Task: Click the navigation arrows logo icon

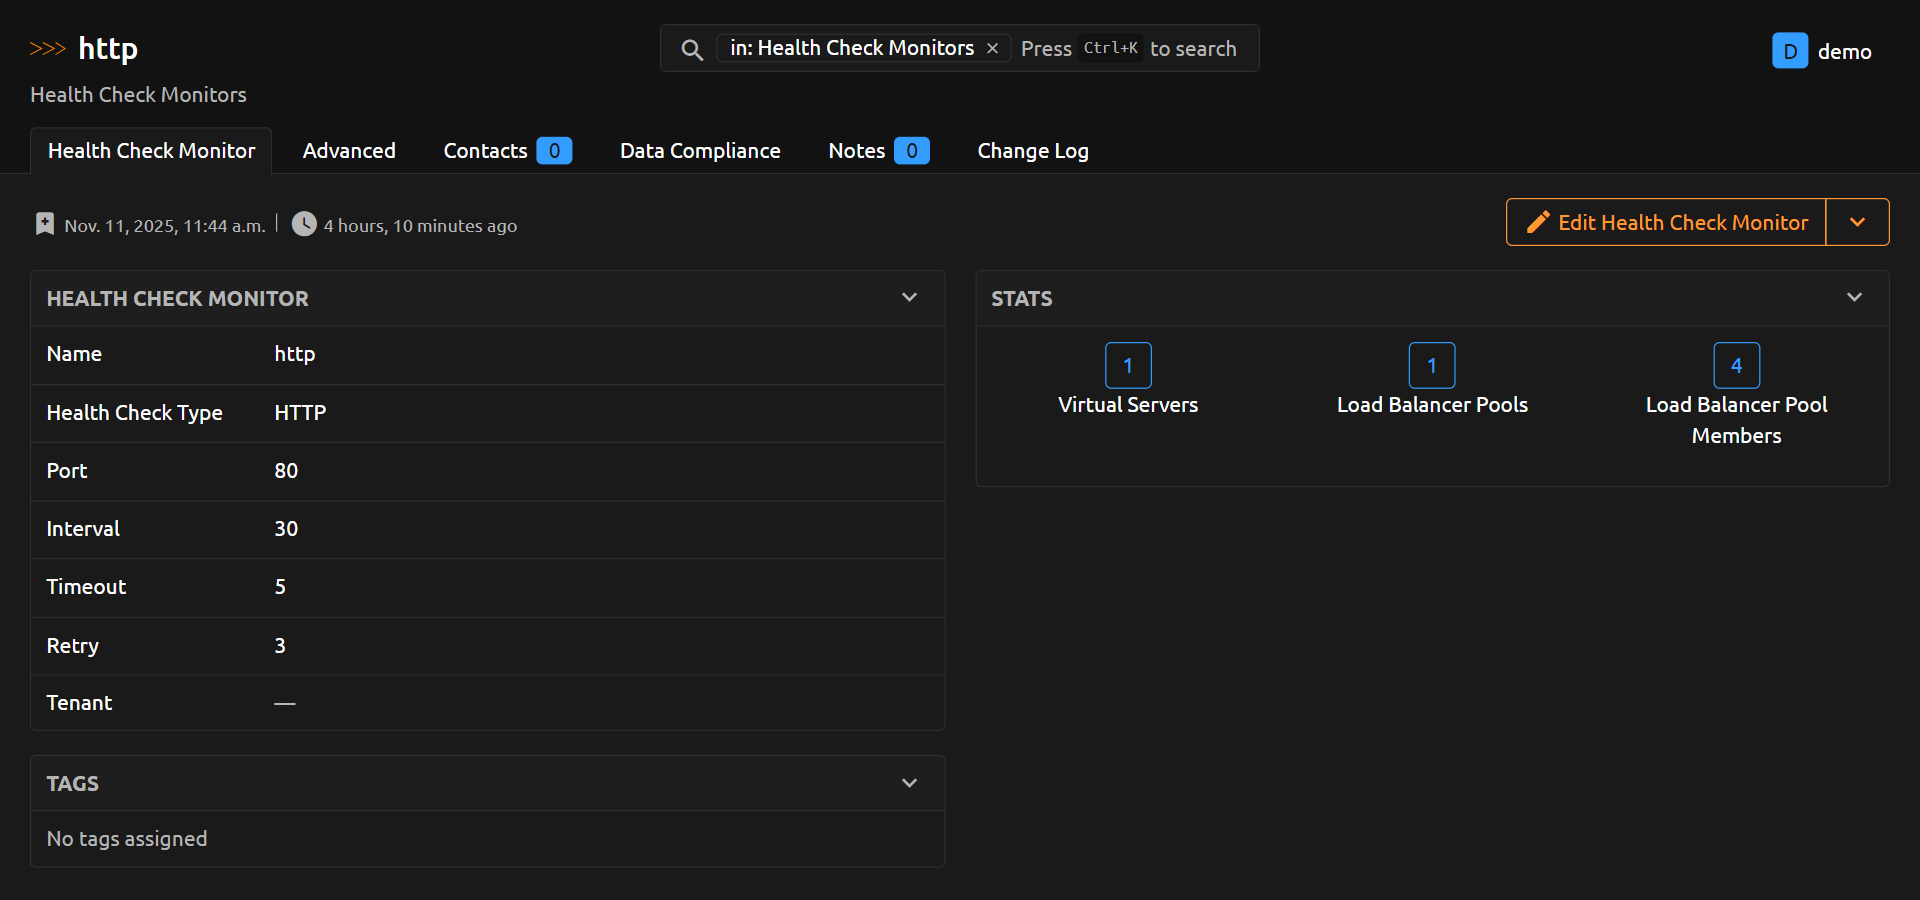Action: coord(47,49)
